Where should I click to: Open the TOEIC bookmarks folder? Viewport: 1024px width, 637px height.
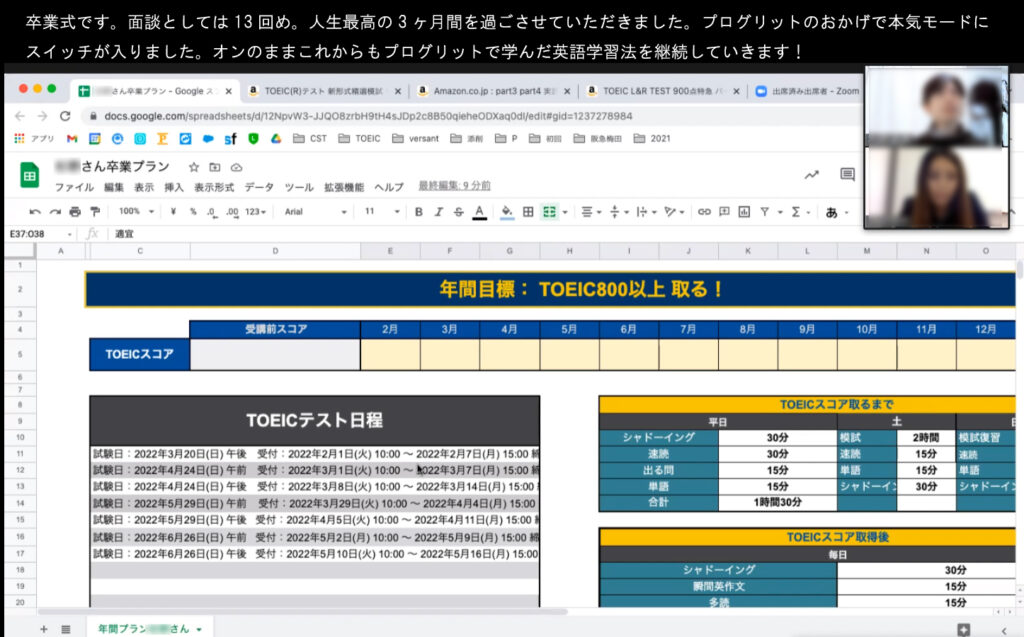[x=359, y=139]
